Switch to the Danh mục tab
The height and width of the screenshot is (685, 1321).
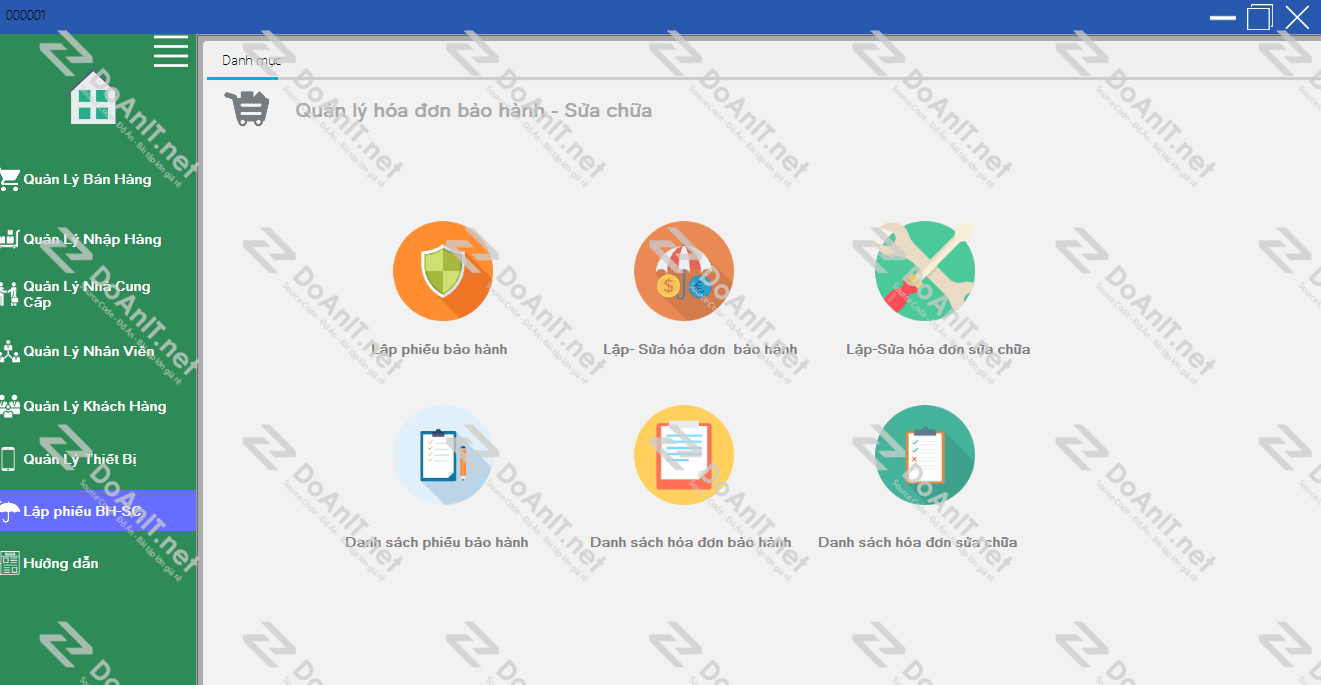pyautogui.click(x=250, y=61)
